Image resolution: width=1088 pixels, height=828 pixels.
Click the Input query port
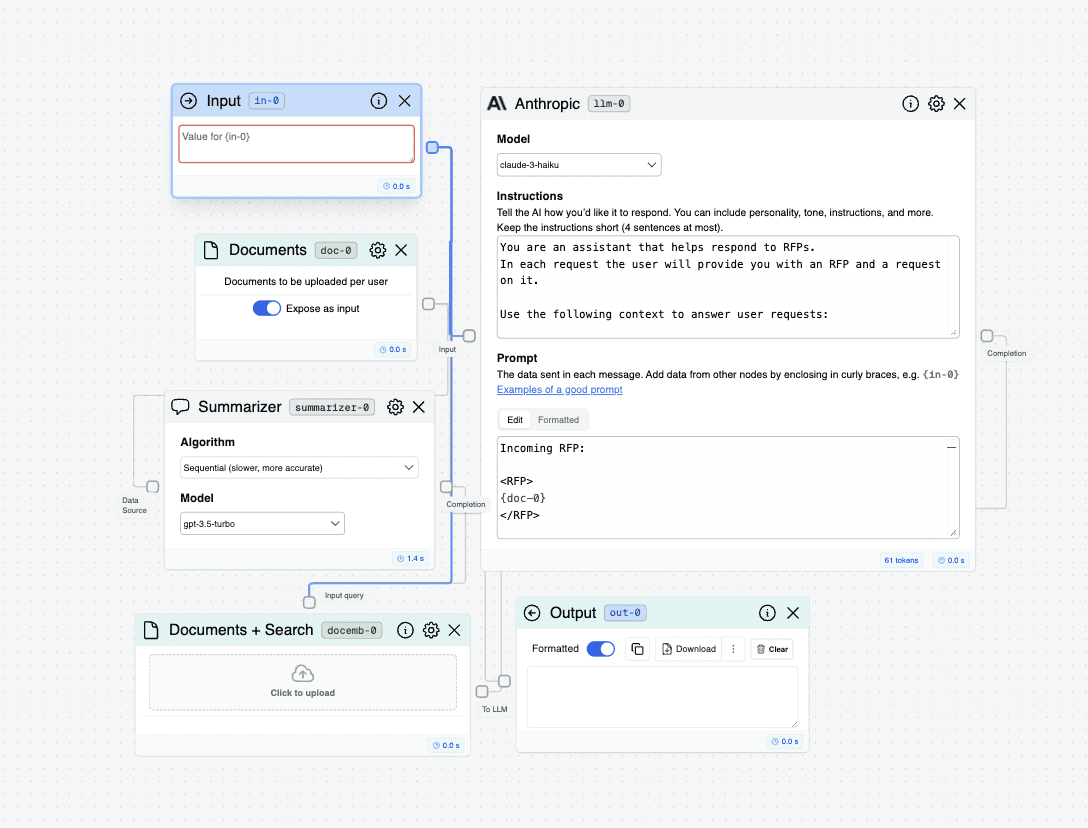[x=309, y=602]
